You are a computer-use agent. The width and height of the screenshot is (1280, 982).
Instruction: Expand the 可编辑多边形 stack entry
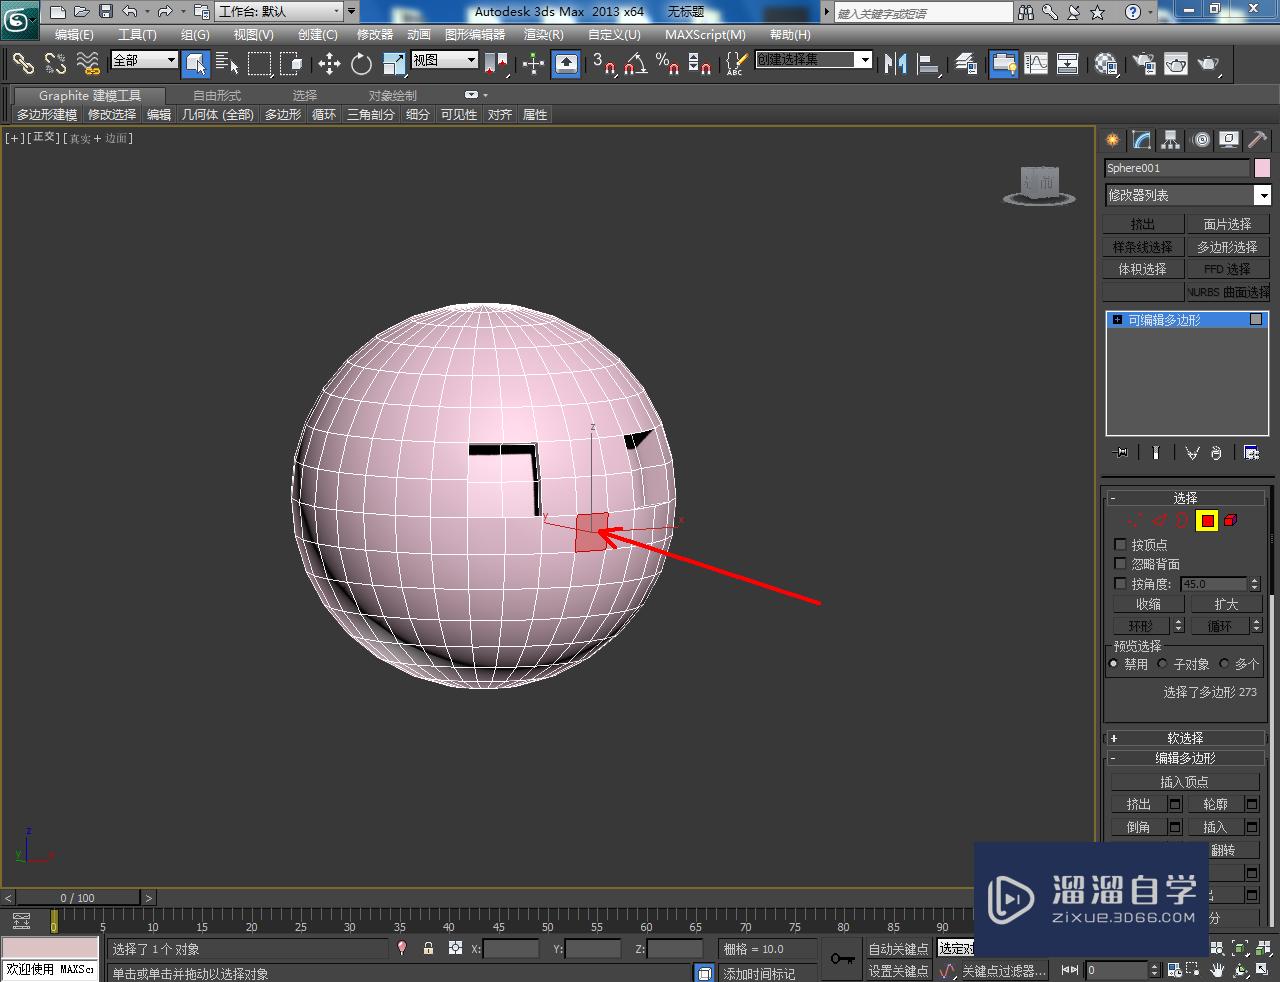point(1118,320)
